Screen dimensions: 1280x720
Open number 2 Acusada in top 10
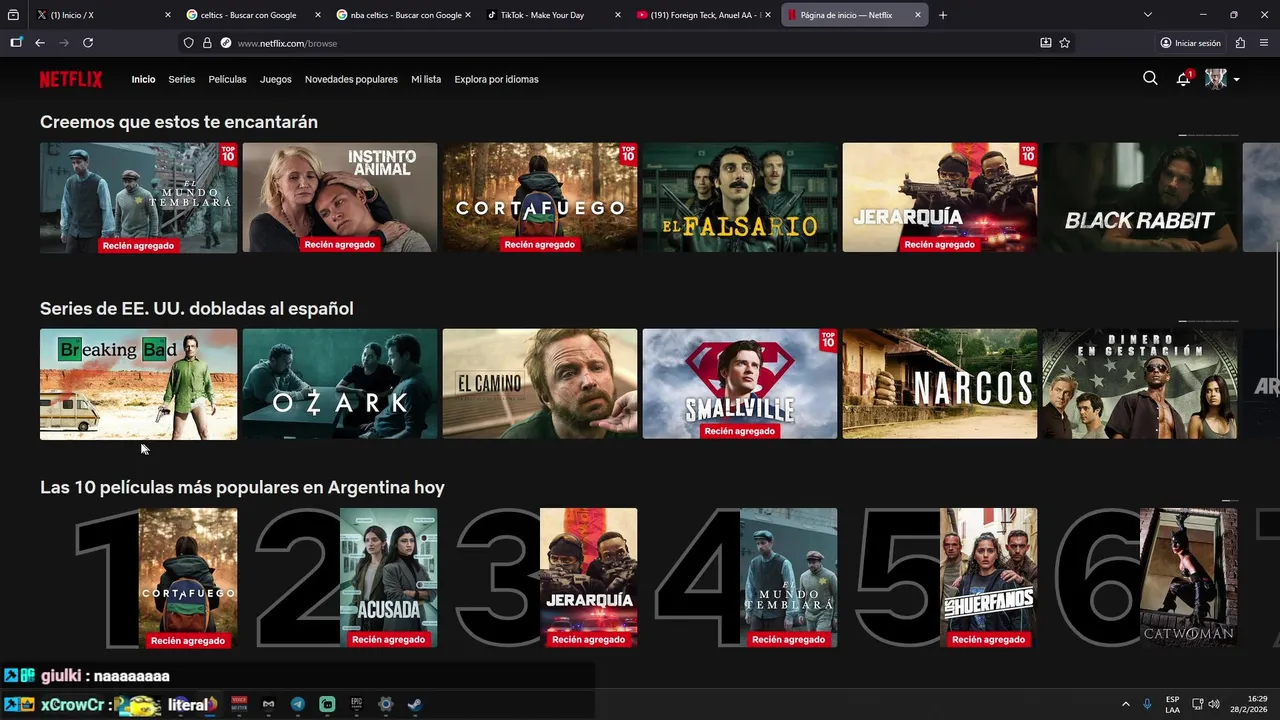coord(388,577)
